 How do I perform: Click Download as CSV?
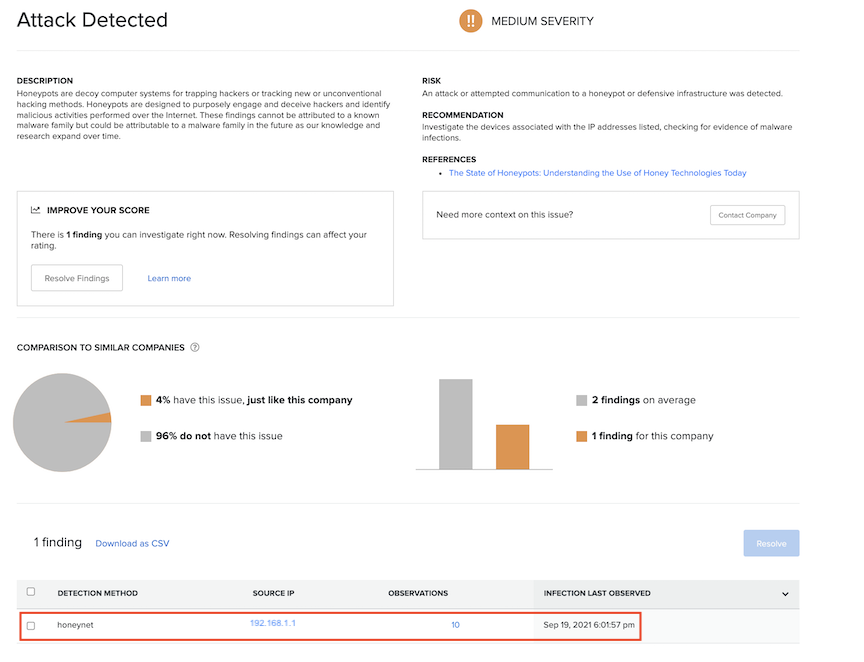tap(132, 543)
